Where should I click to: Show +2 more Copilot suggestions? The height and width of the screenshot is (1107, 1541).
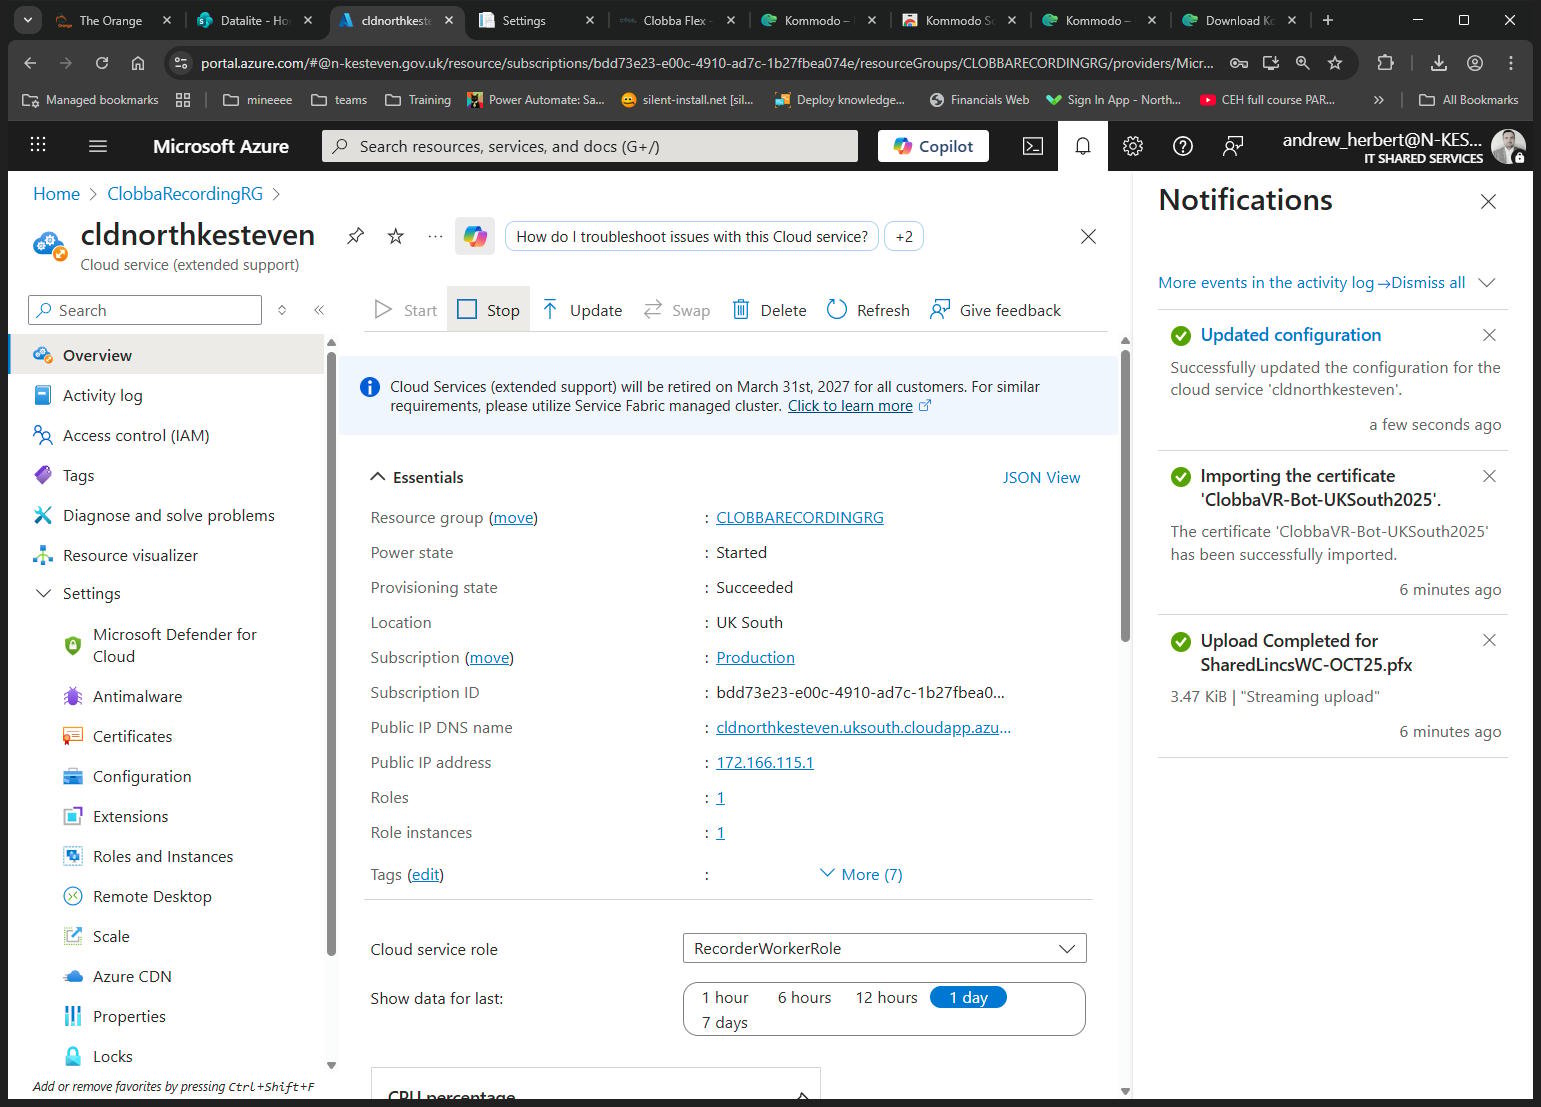coord(904,237)
